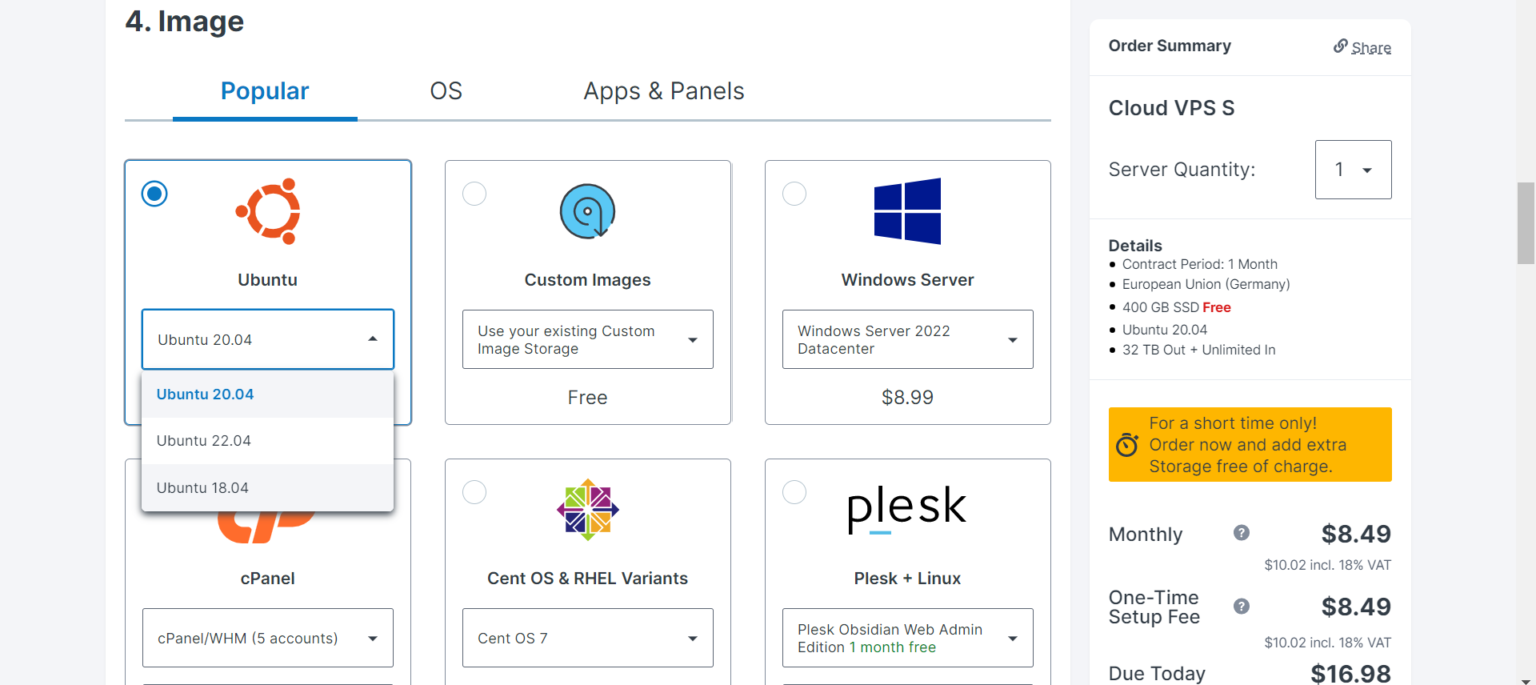Click the Custom Images spiral icon
The height and width of the screenshot is (685, 1536).
click(587, 211)
